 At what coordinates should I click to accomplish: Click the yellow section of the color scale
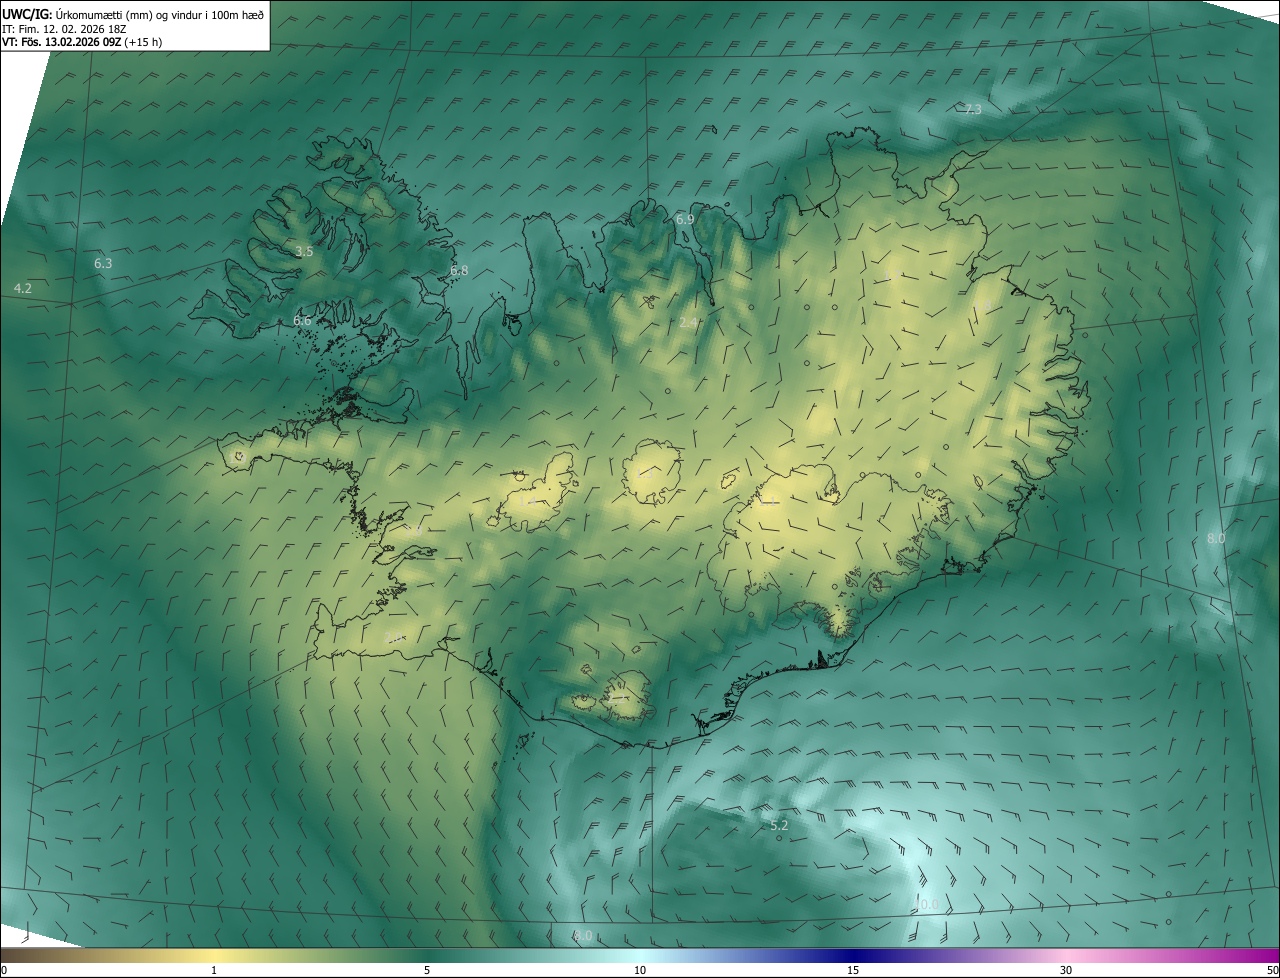[214, 955]
